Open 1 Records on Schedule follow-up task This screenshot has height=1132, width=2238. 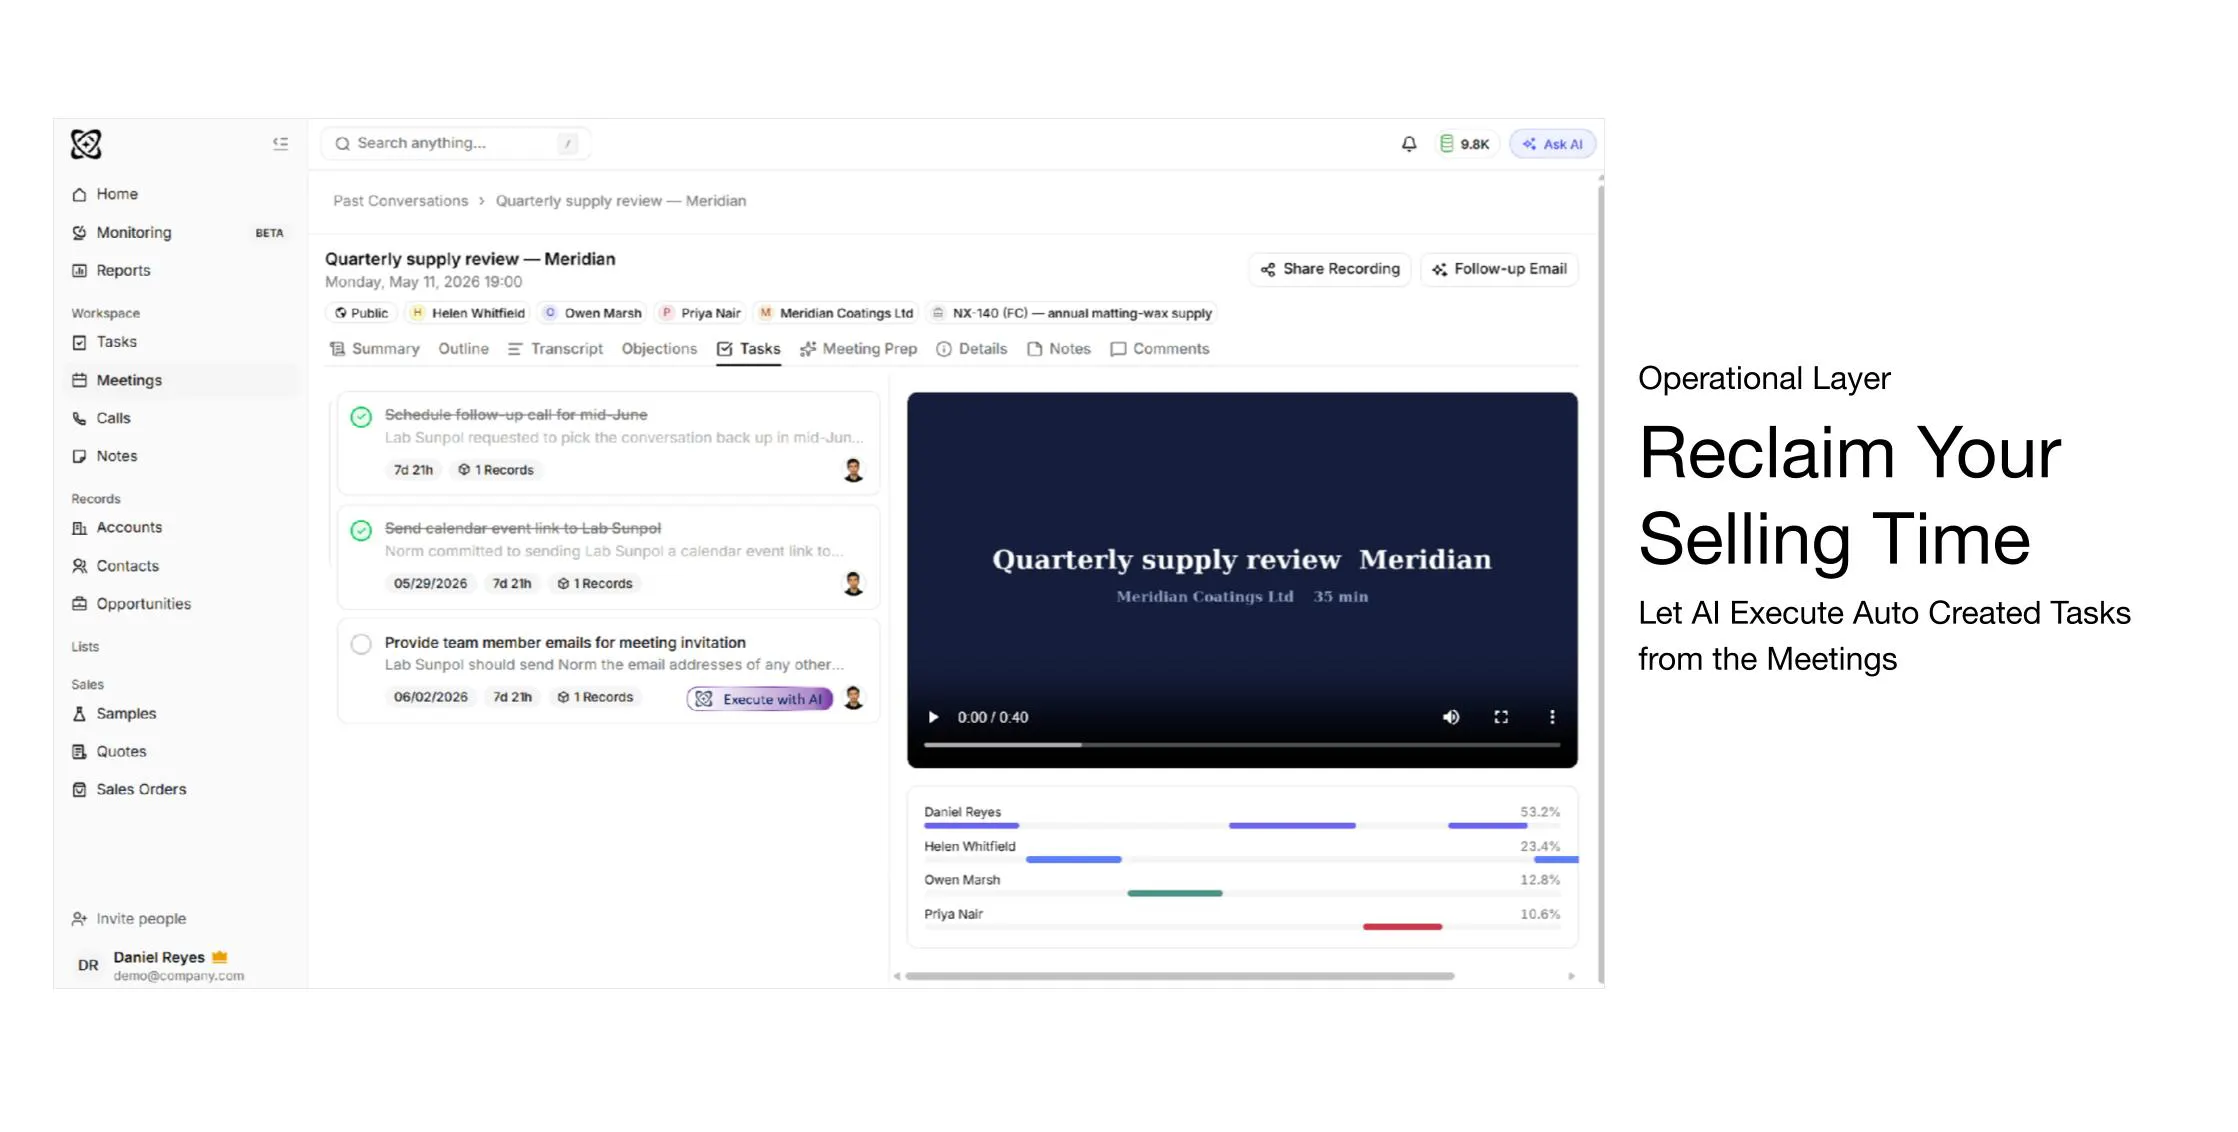coord(496,470)
